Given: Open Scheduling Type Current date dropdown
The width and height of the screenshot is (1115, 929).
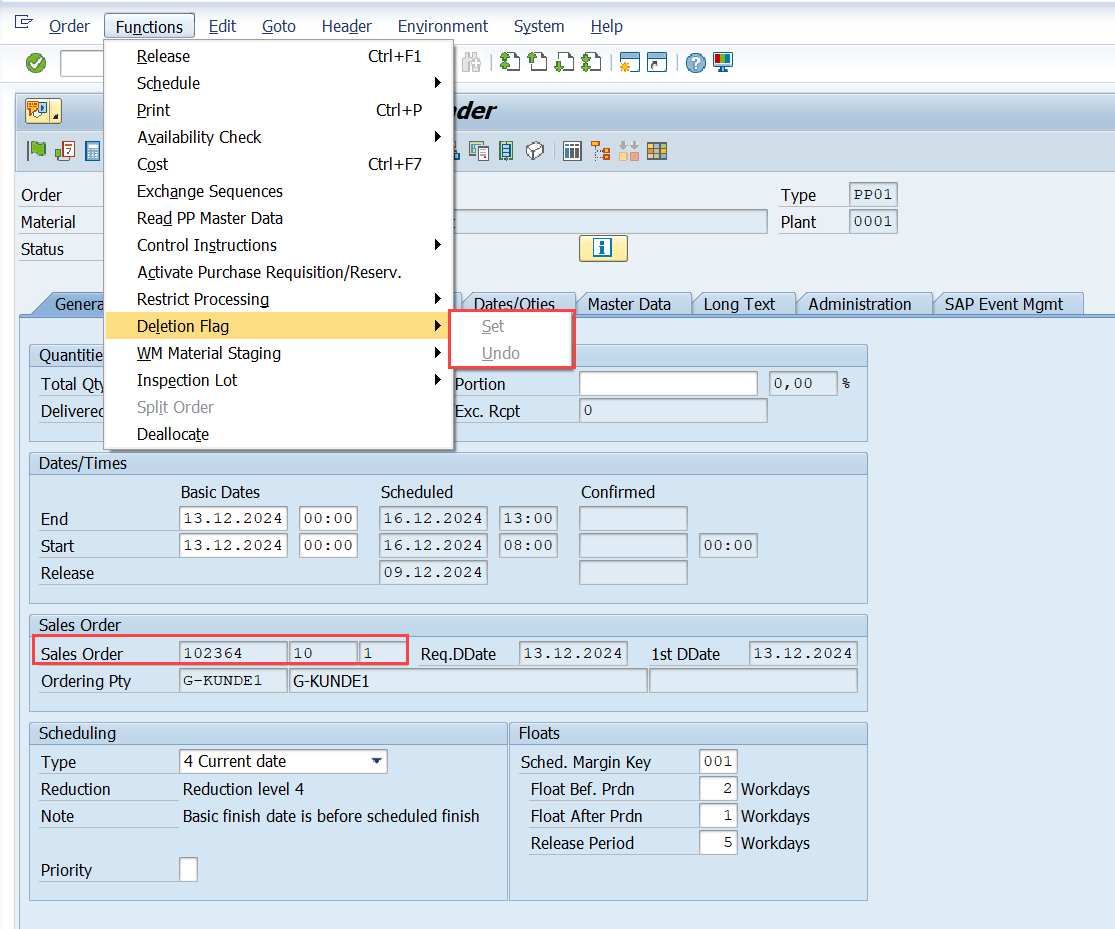Looking at the screenshot, I should 377,761.
